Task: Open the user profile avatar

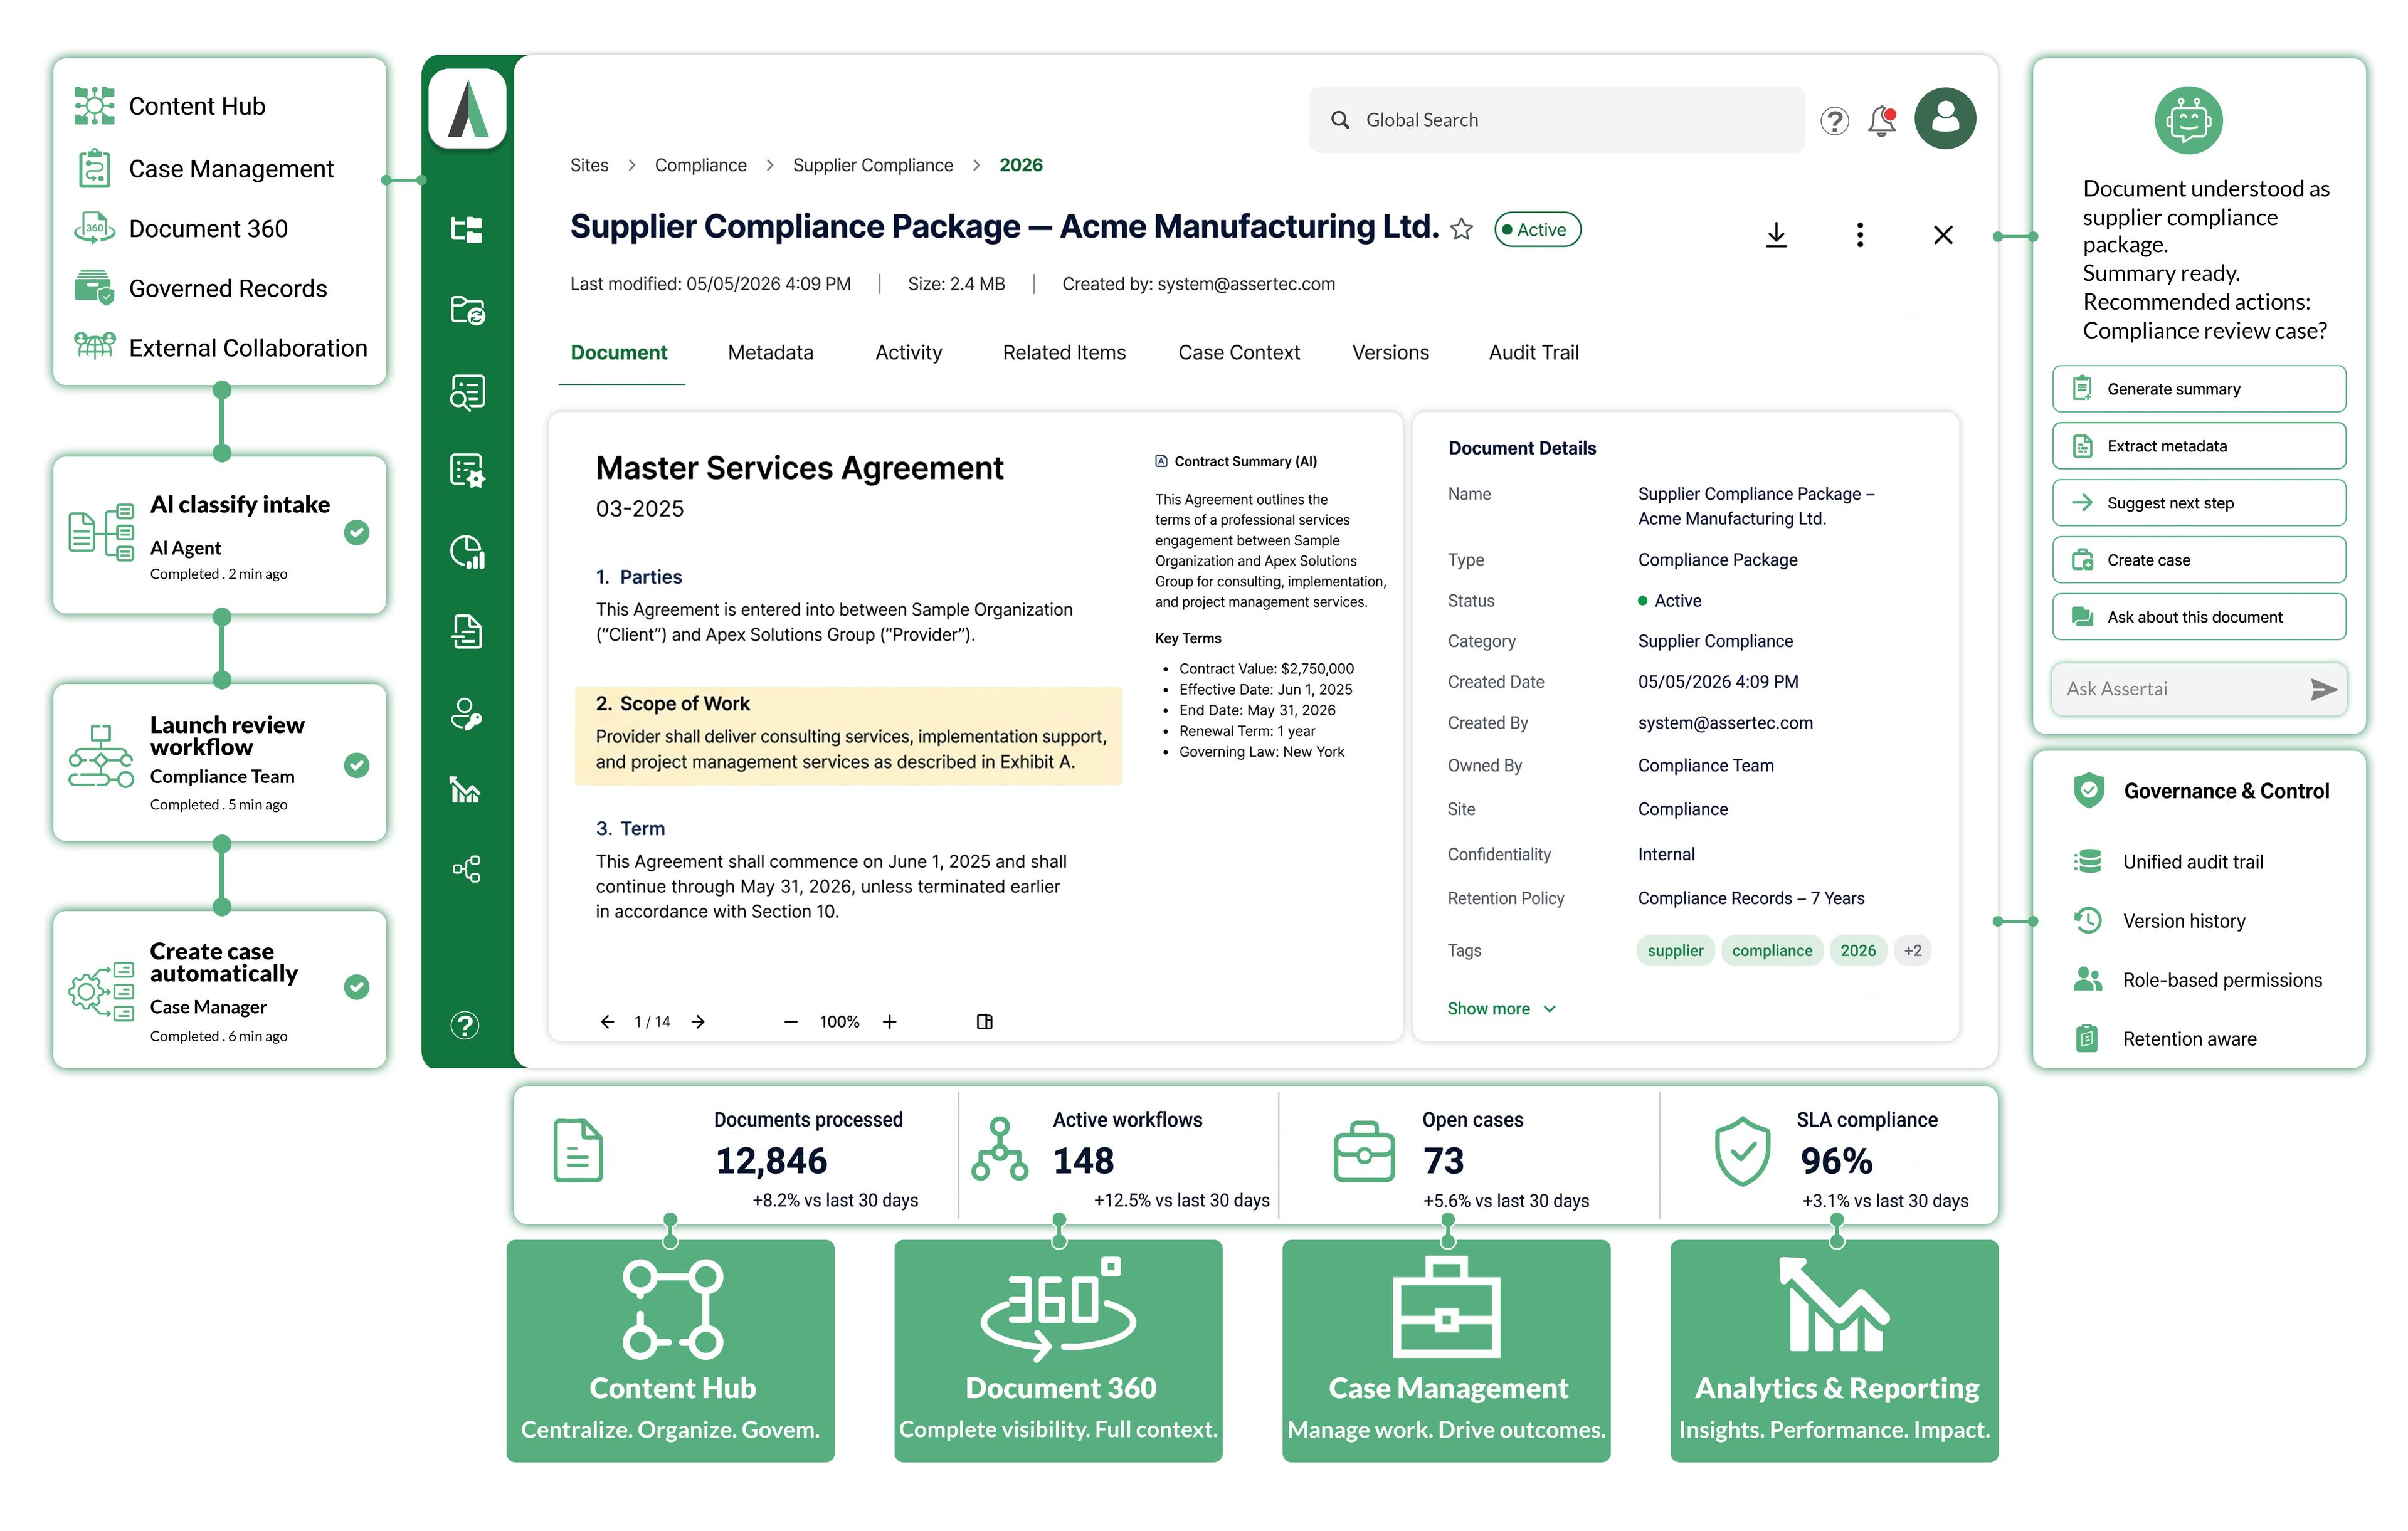Action: coord(1945,119)
